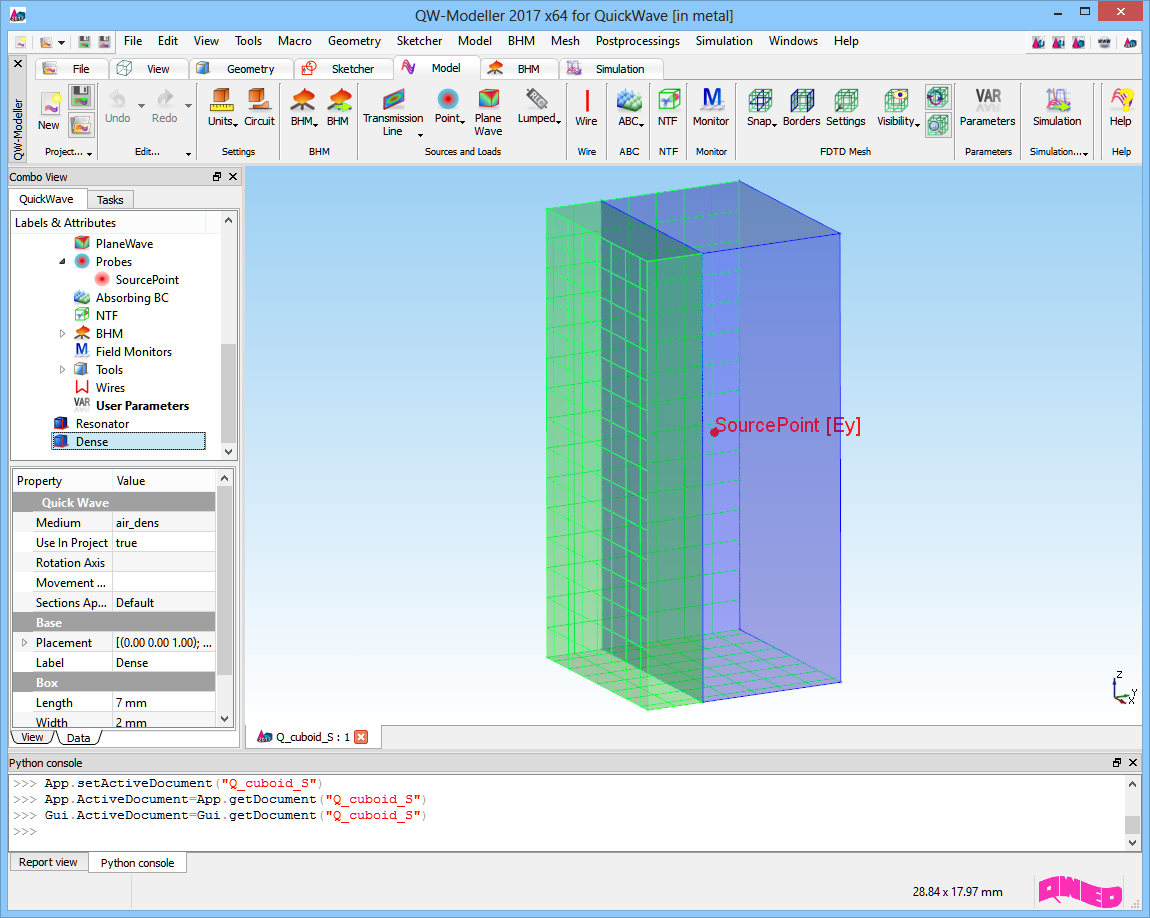Select the SourcePoint tree item
Screen dimensions: 1150x918
[x=147, y=279]
